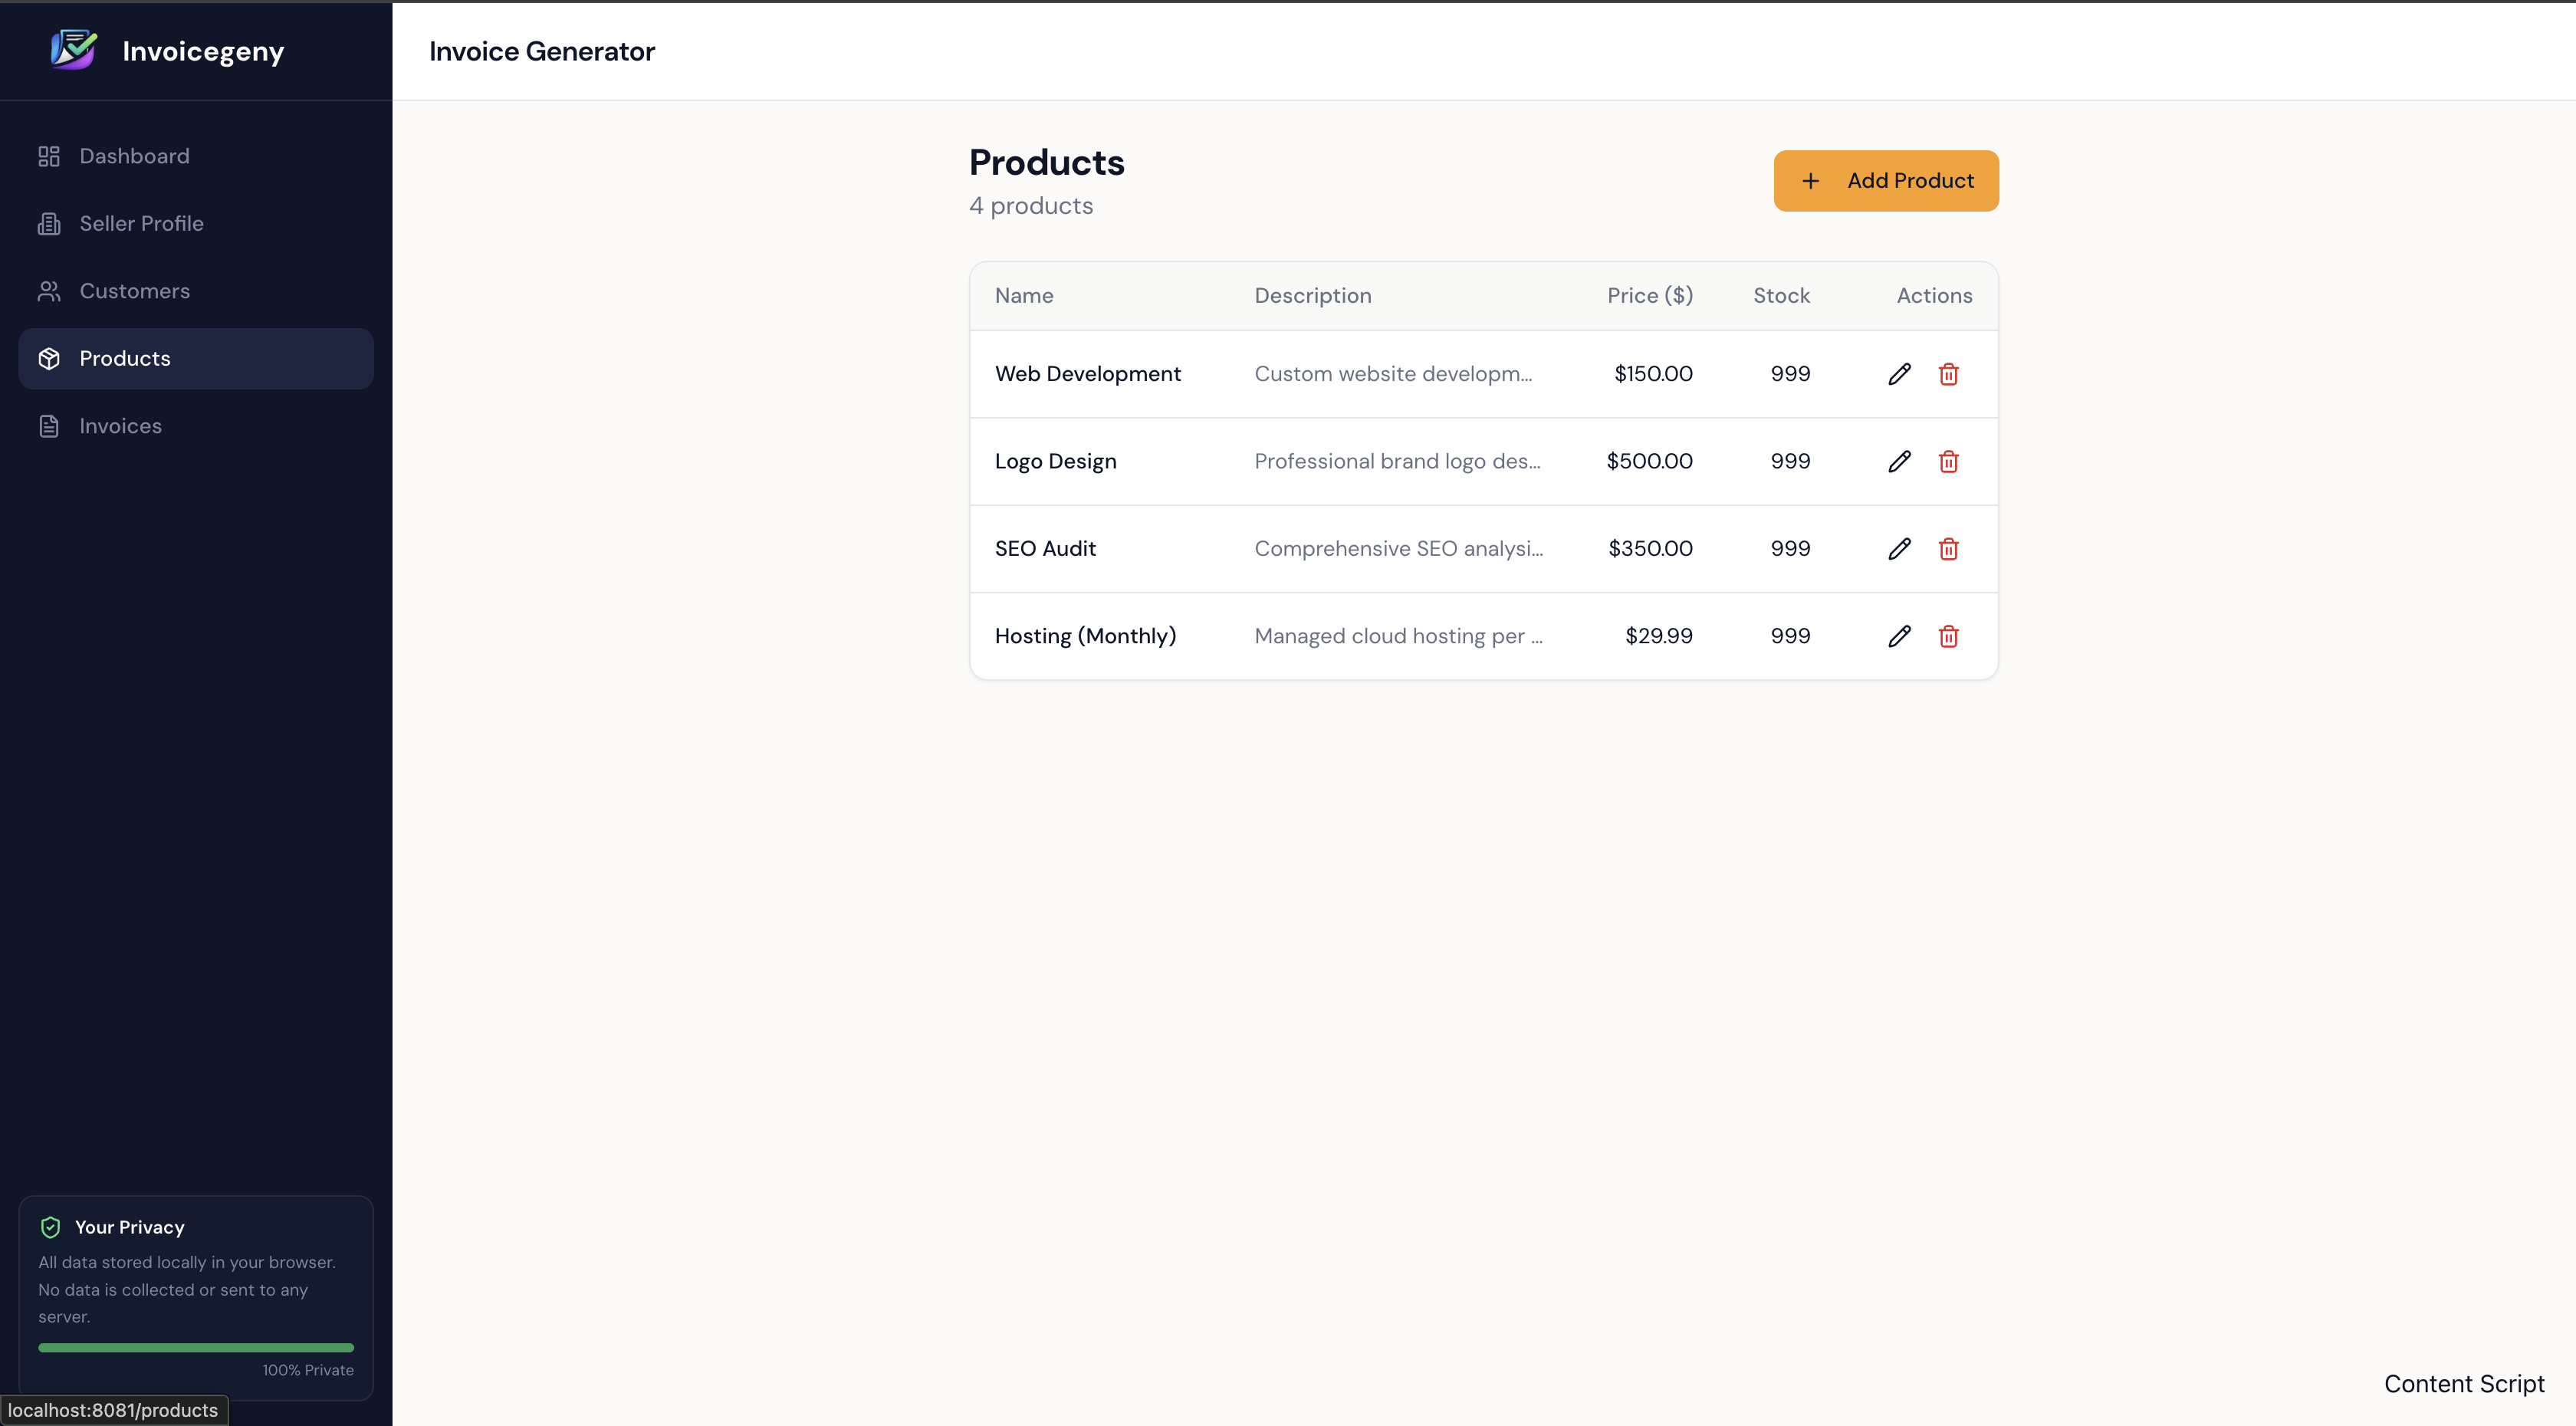This screenshot has height=1426, width=2576.
Task: Delete the Hosting (Monthly) product
Action: click(x=1948, y=636)
